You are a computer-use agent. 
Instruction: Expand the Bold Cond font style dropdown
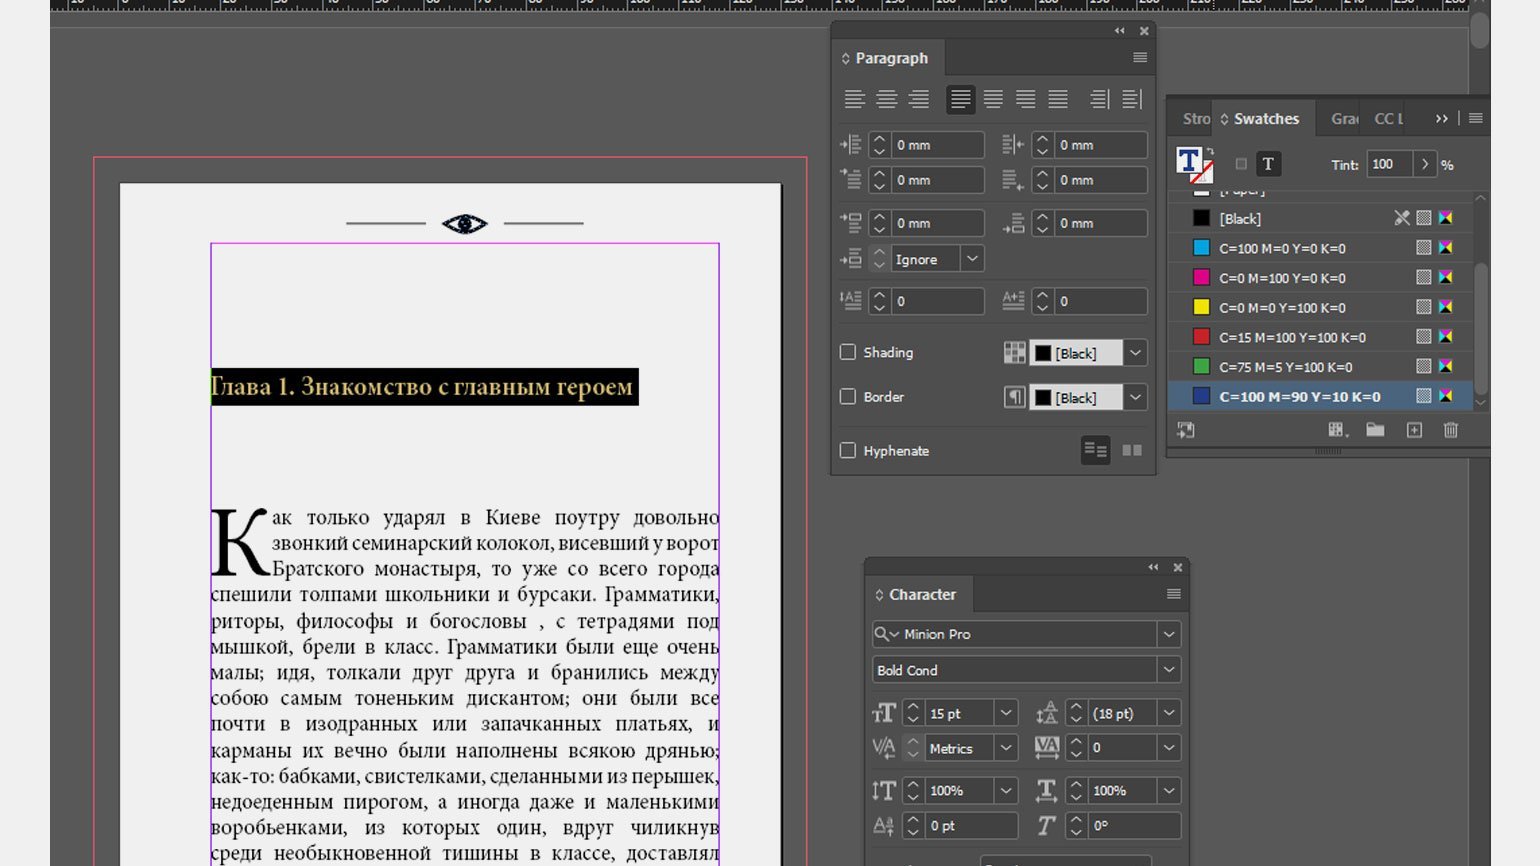coord(1168,670)
